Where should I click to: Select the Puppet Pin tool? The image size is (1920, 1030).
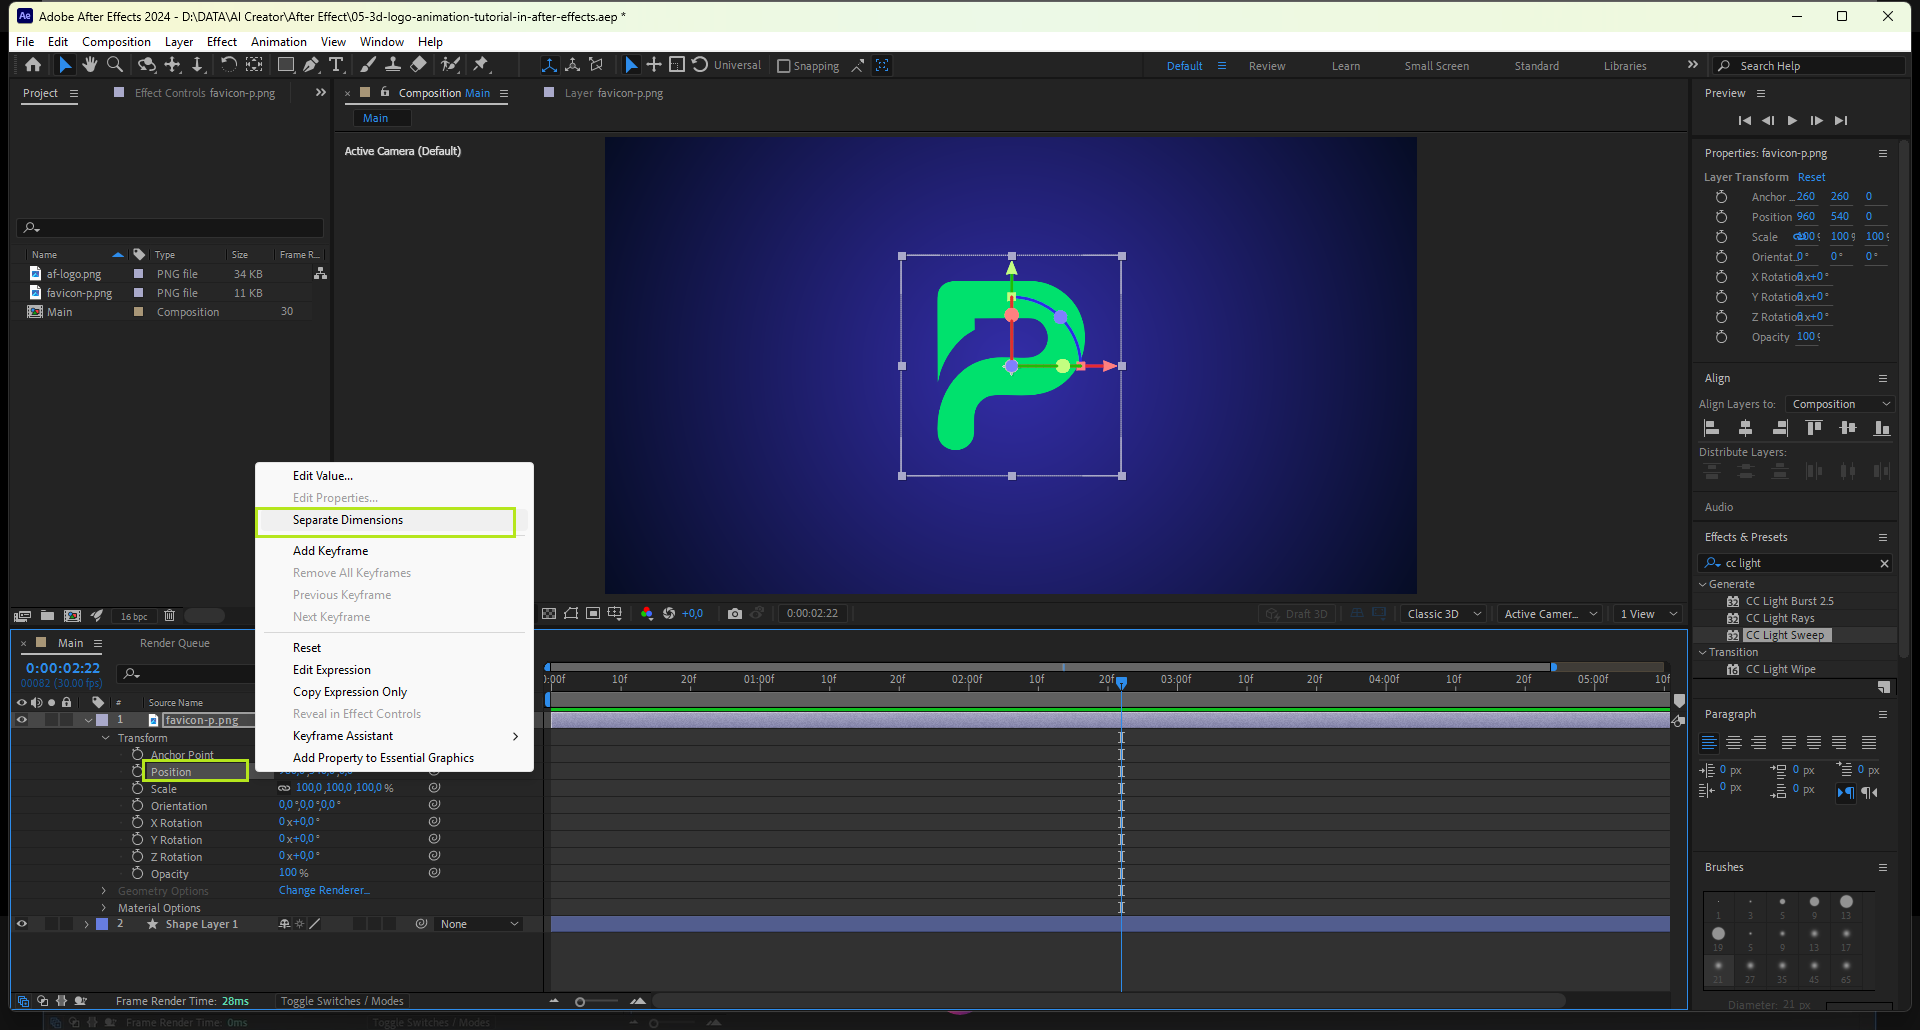[x=481, y=65]
